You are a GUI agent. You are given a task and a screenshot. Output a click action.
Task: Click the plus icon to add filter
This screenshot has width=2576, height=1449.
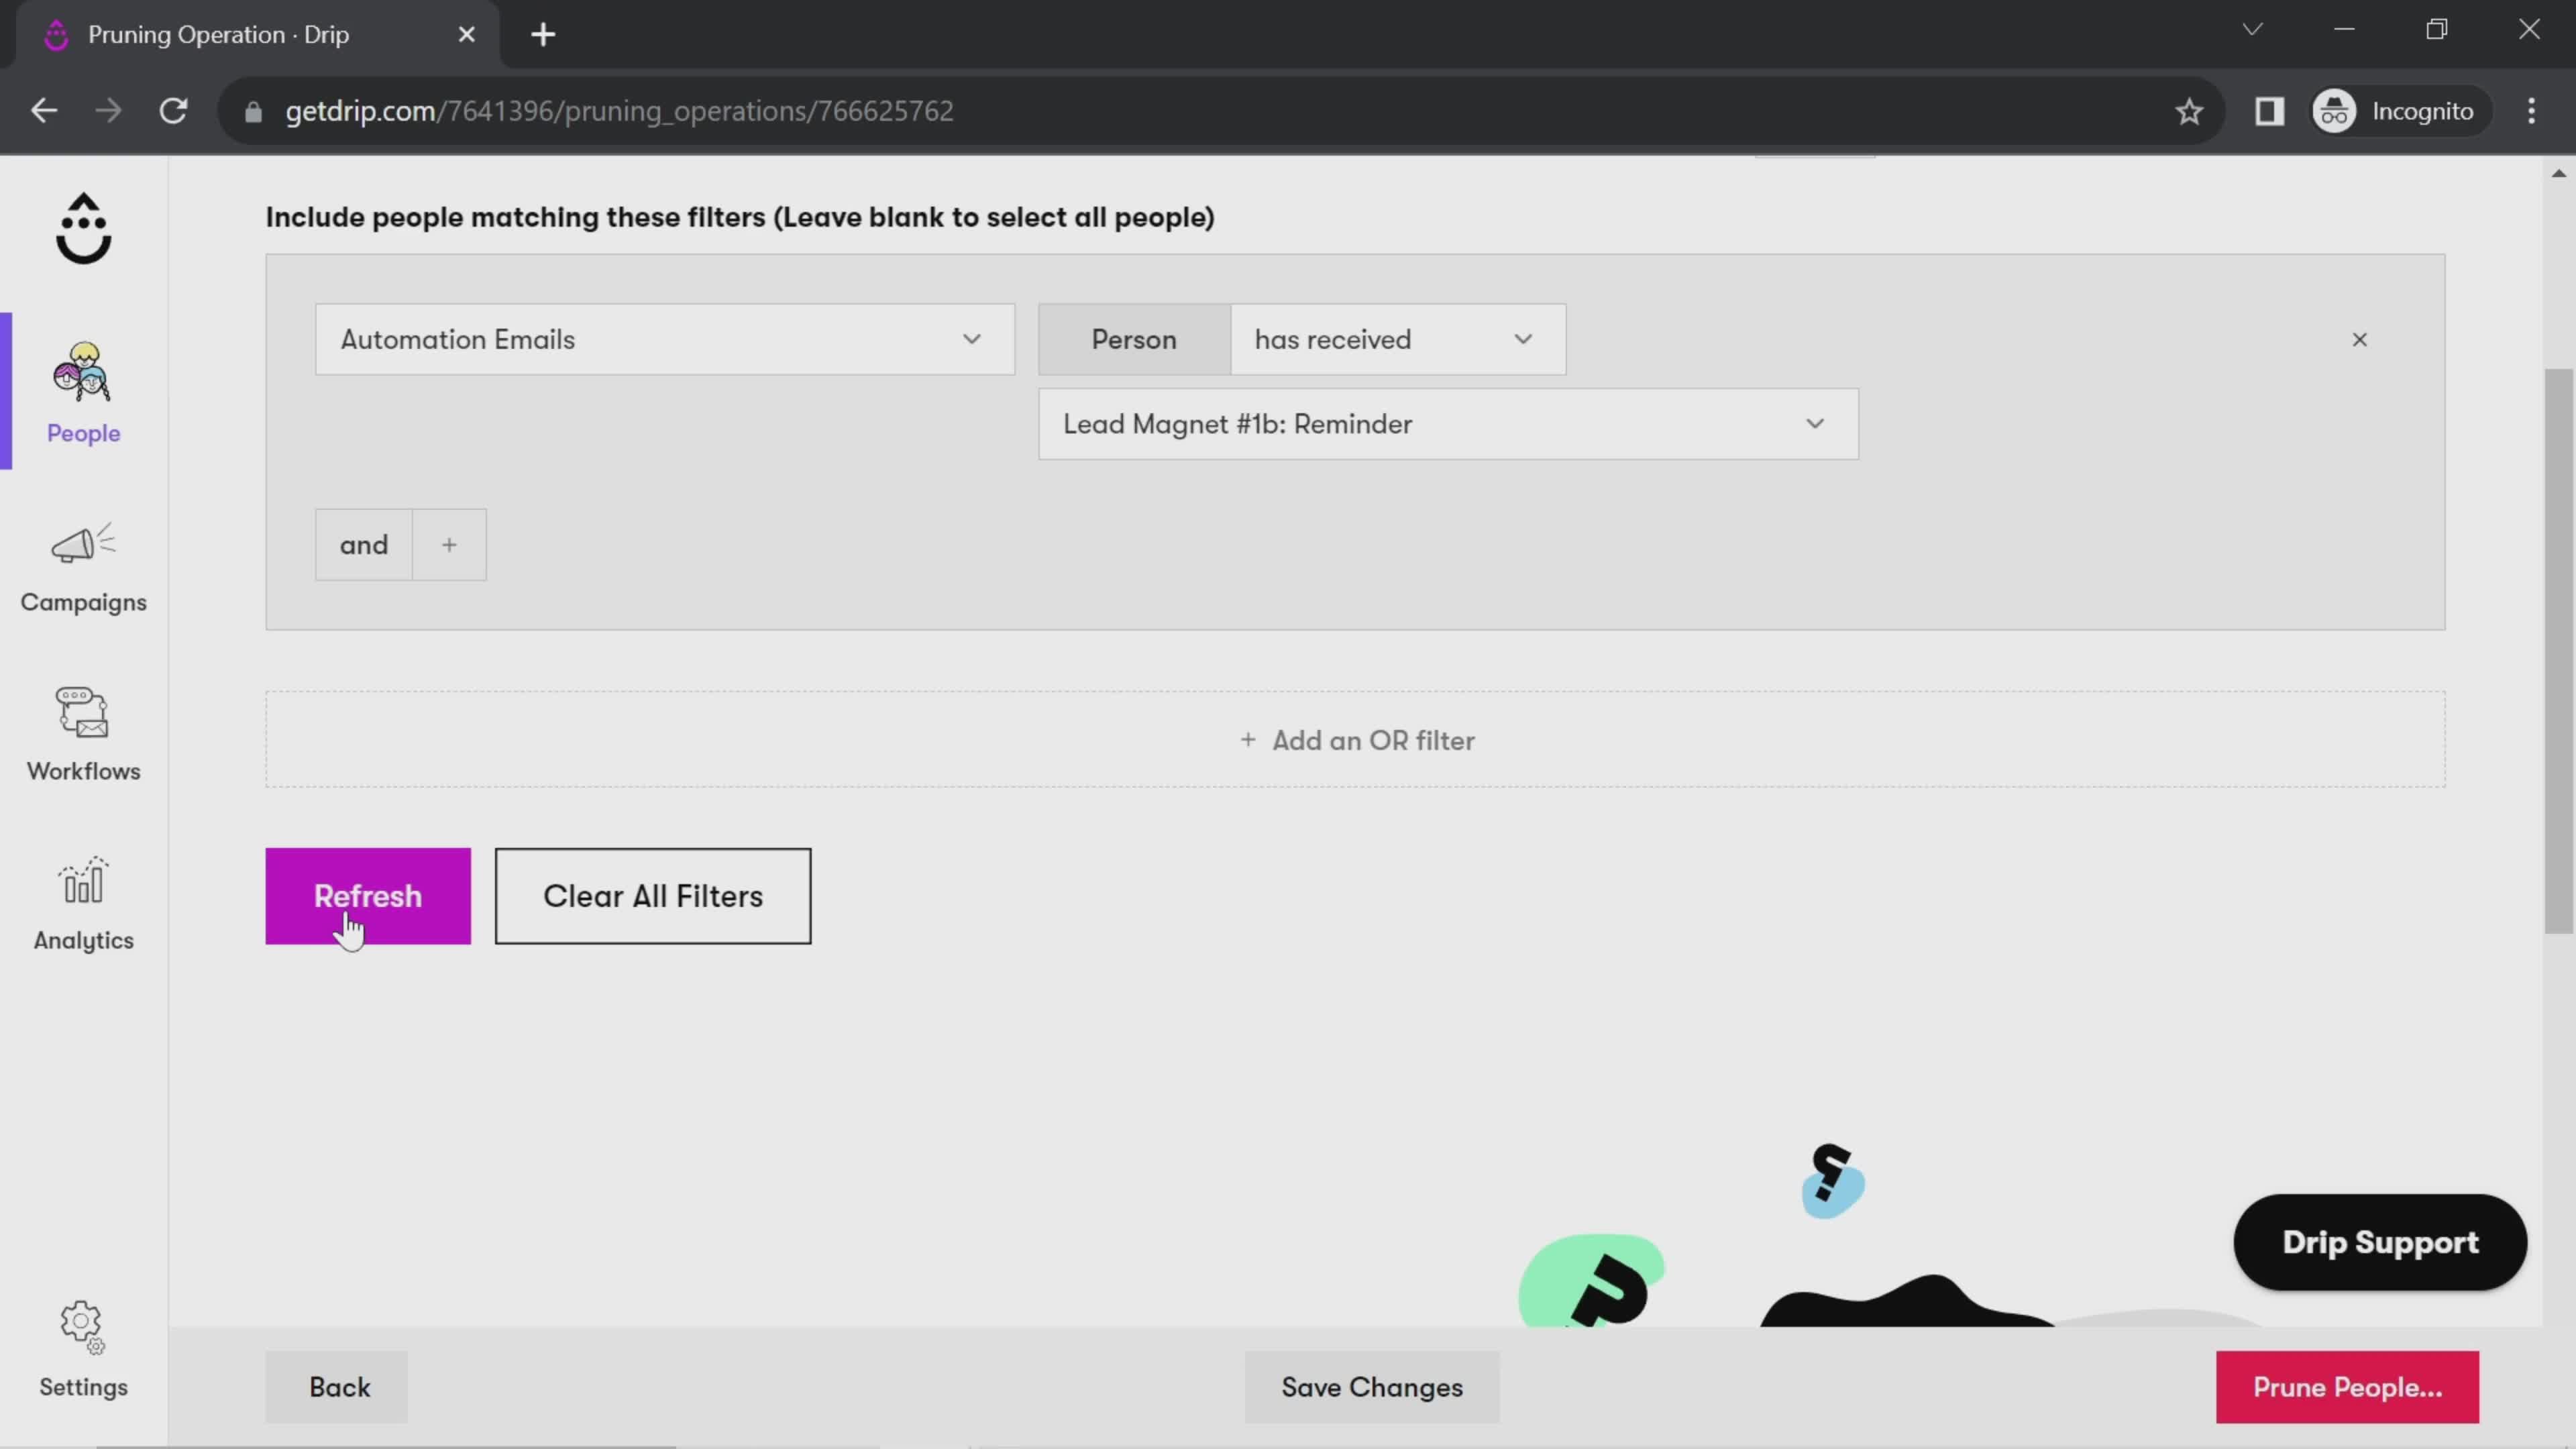pos(449,543)
